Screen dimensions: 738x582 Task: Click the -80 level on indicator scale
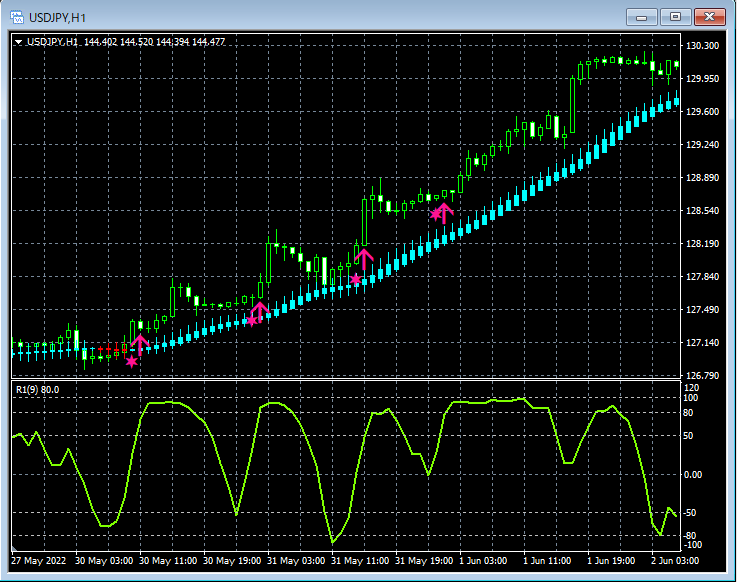pos(690,536)
